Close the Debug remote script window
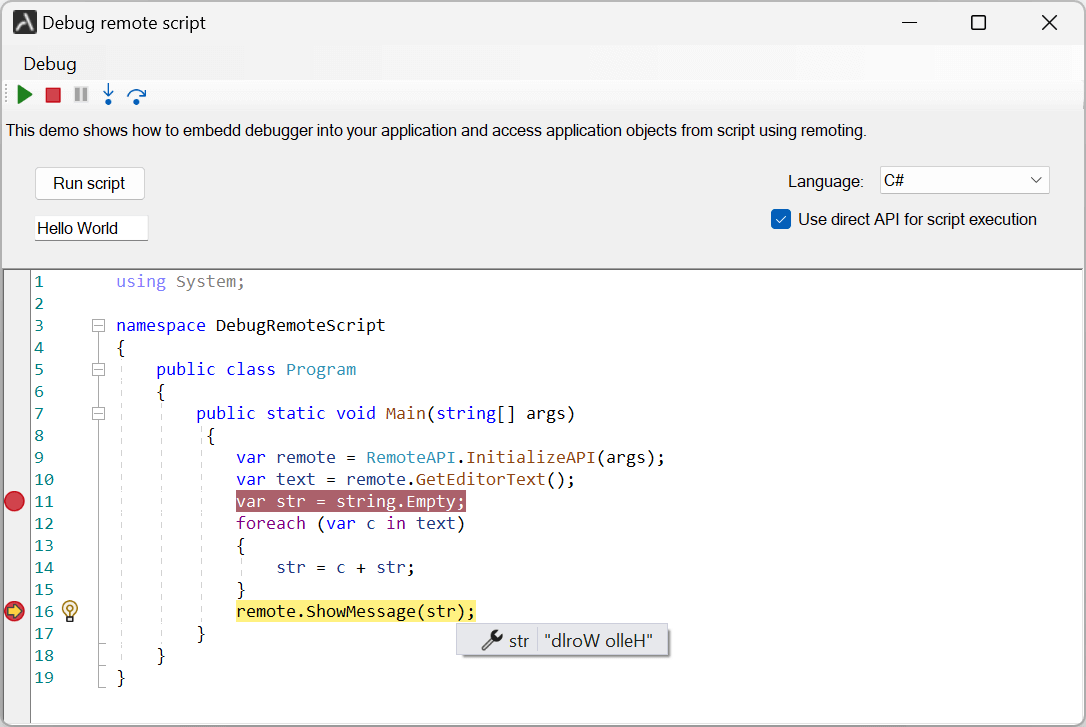Screen dimensions: 1086x727 click(x=1049, y=23)
